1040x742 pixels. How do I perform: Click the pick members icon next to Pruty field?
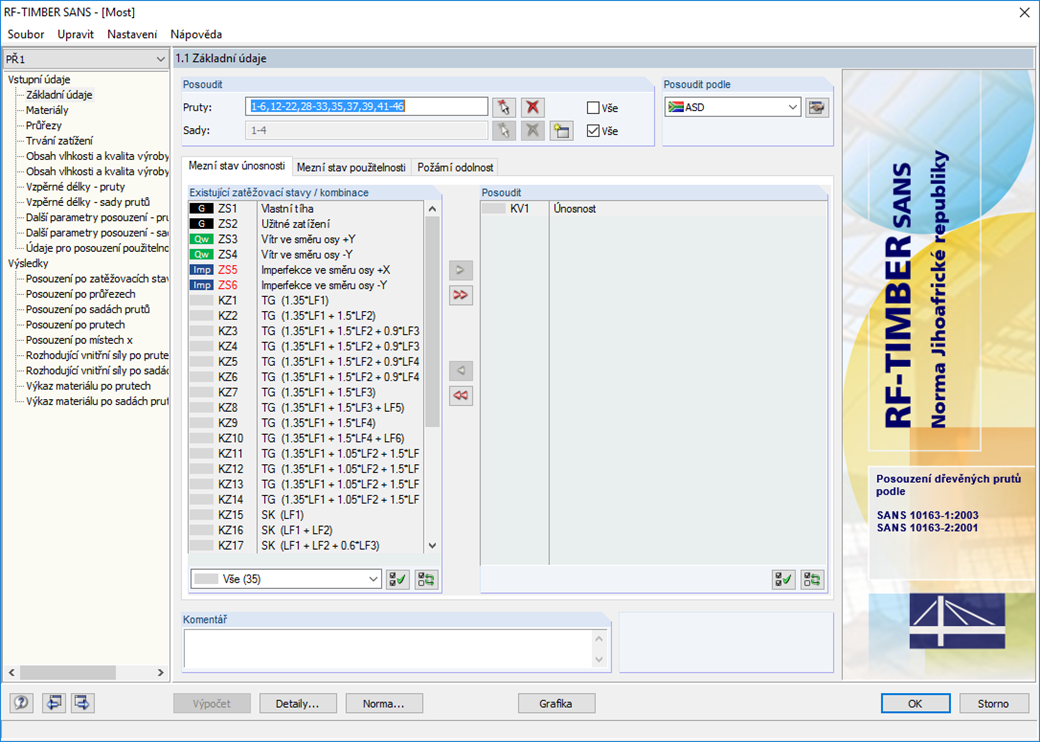[x=503, y=107]
